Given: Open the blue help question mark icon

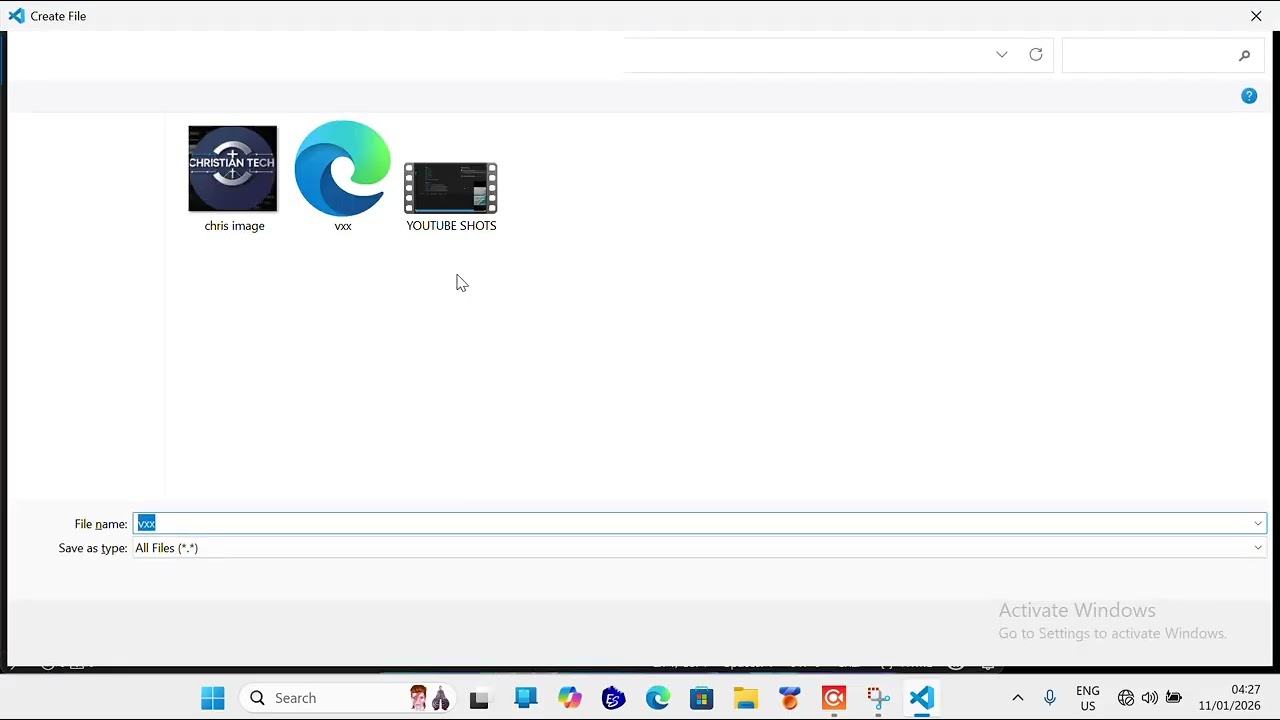Looking at the screenshot, I should (1249, 96).
